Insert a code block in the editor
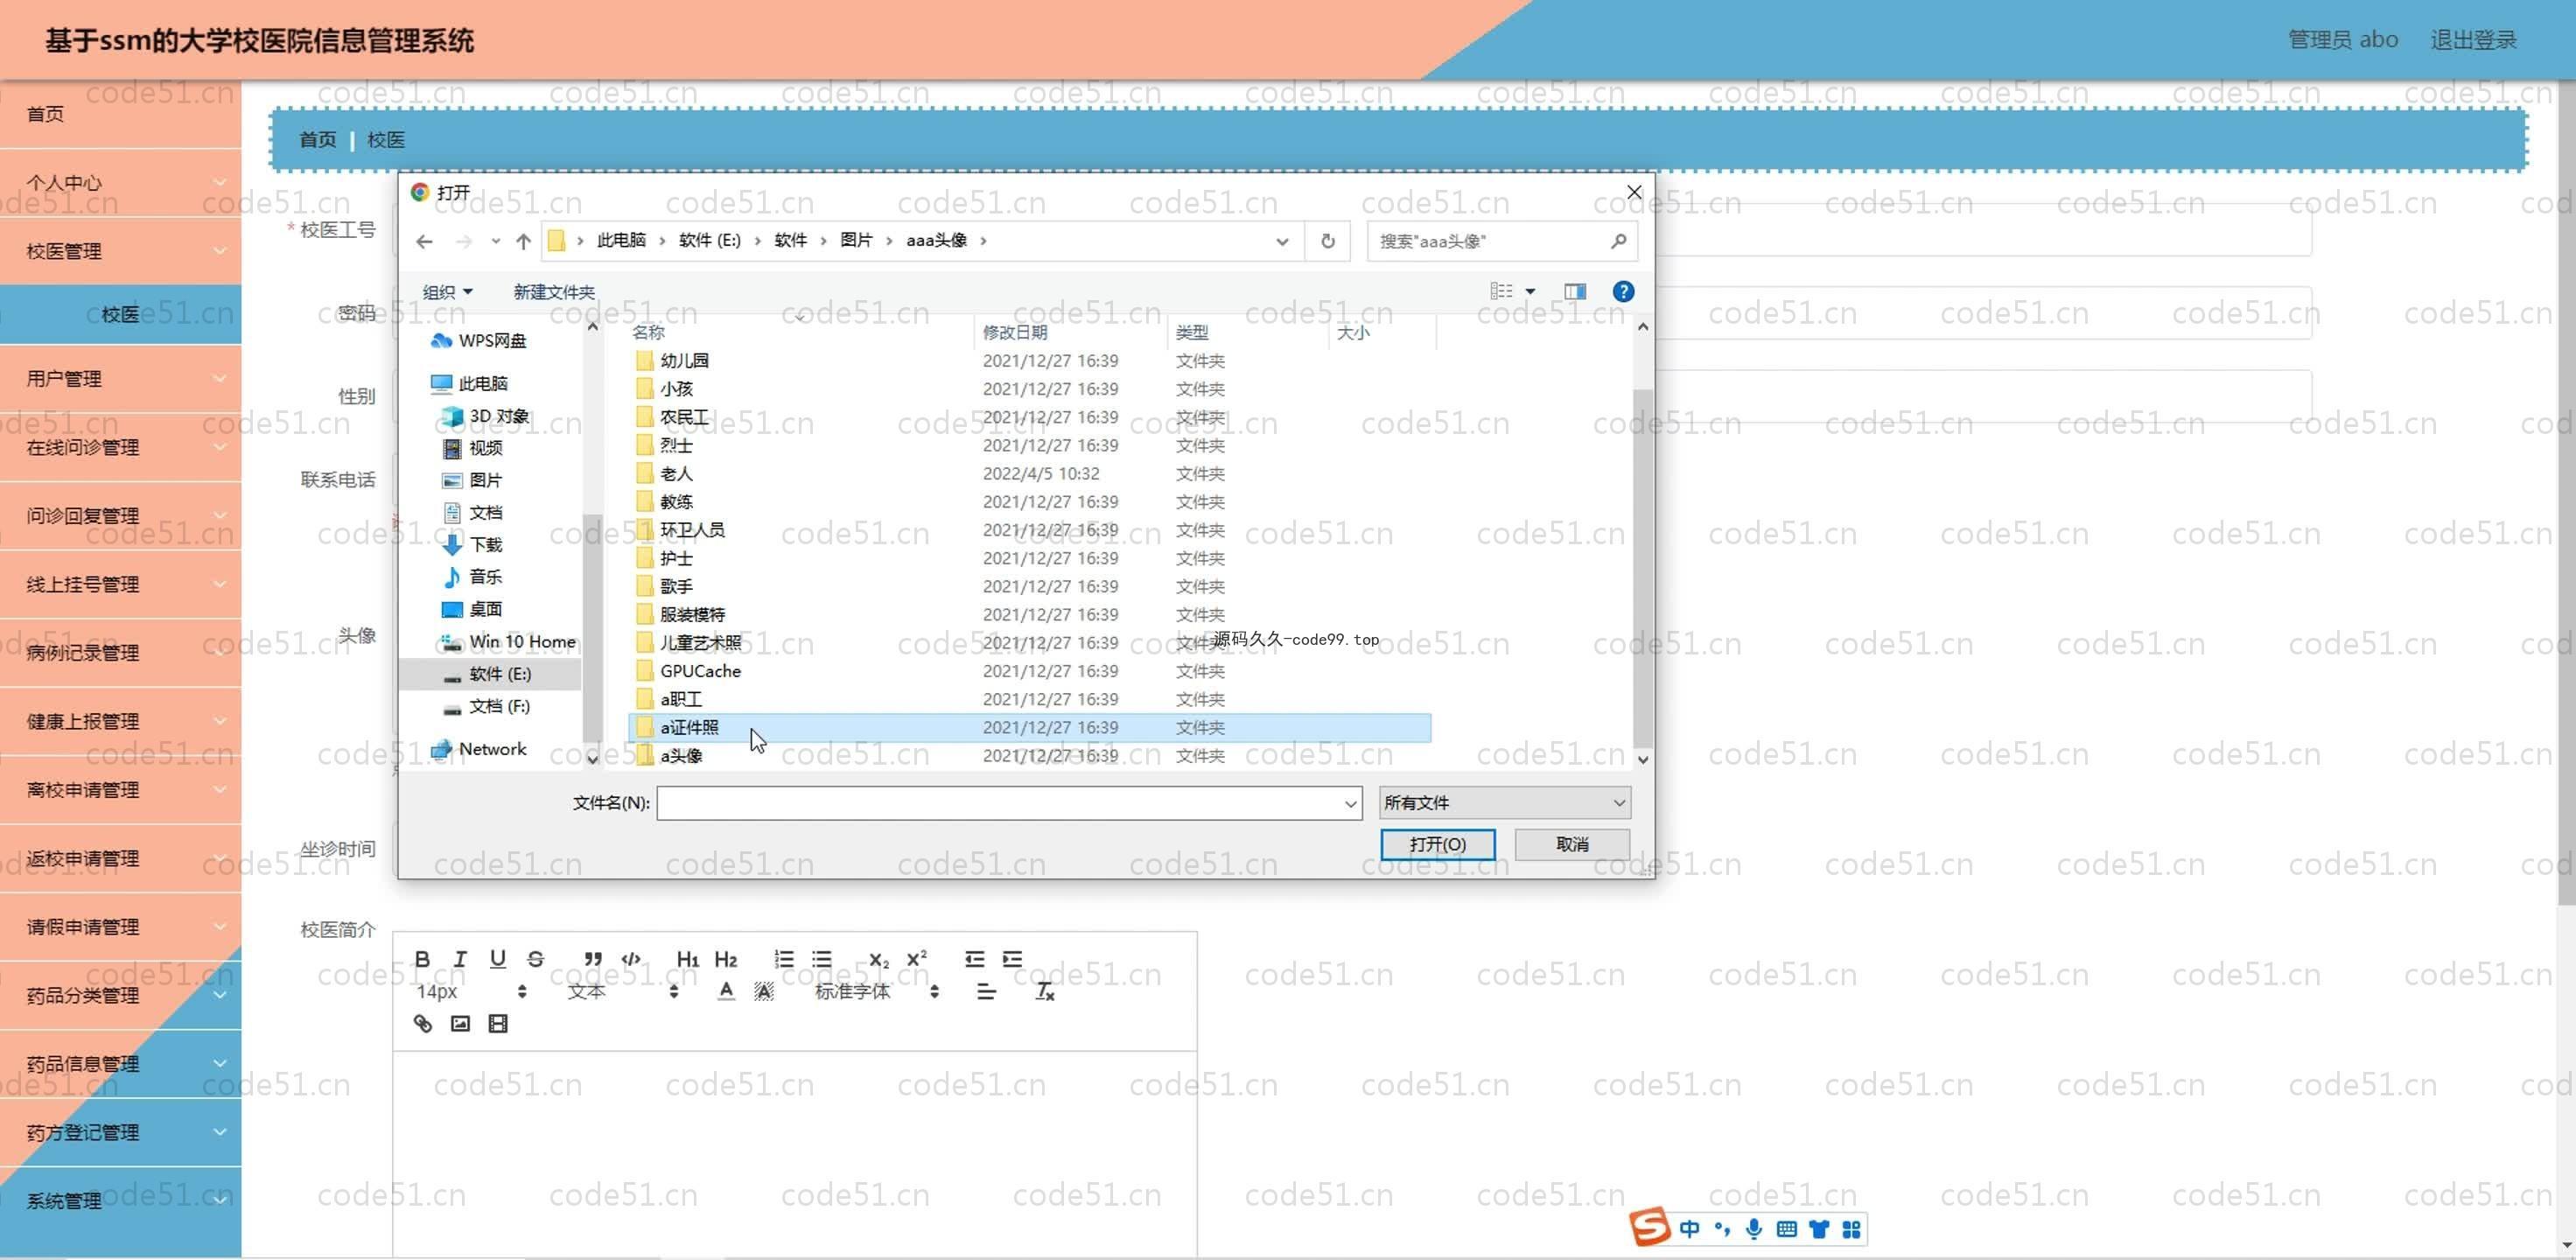The height and width of the screenshot is (1260, 2576). point(631,959)
